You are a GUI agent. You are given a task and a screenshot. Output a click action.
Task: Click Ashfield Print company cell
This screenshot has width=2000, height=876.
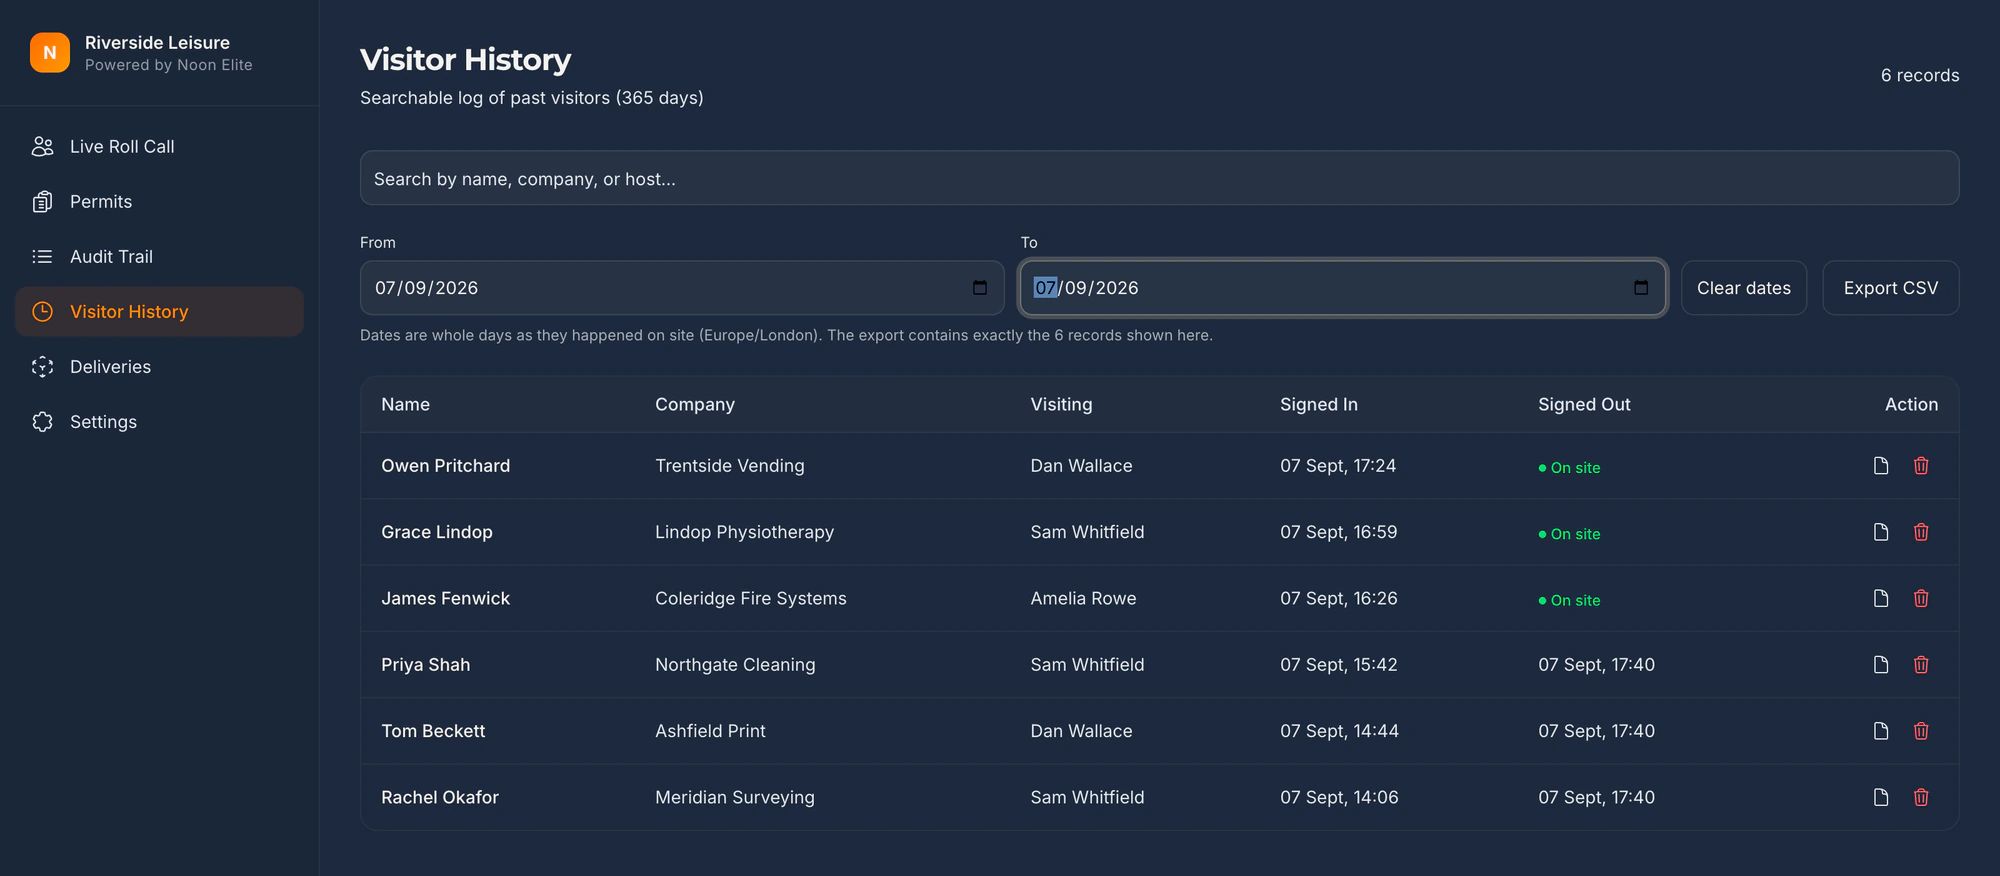pyautogui.click(x=710, y=731)
